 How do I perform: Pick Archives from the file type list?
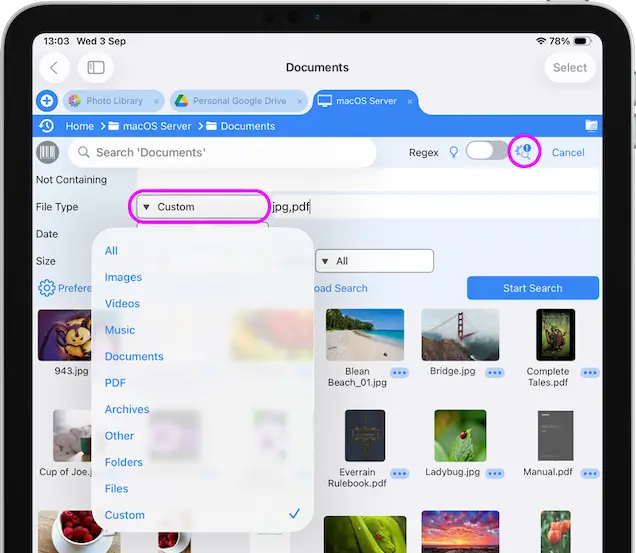coord(127,409)
